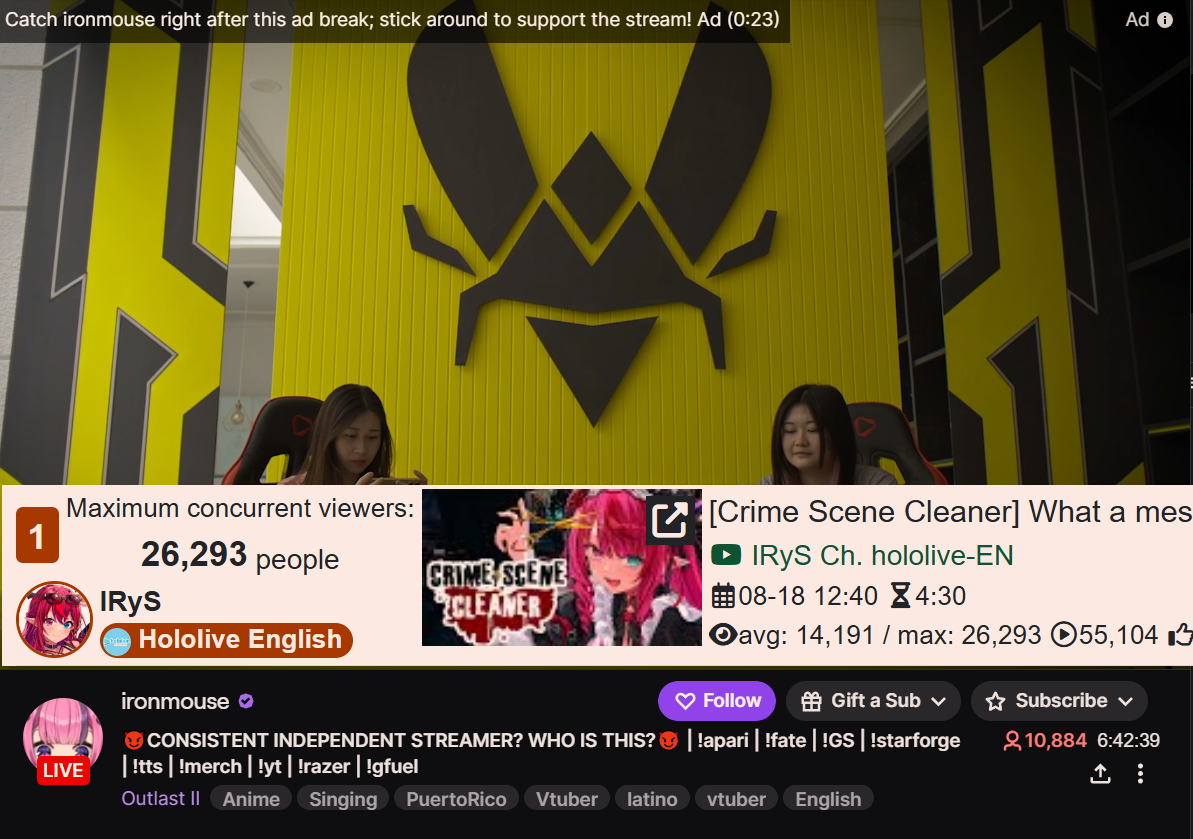Click the IRyS round avatar
The height and width of the screenshot is (839, 1193).
(54, 619)
